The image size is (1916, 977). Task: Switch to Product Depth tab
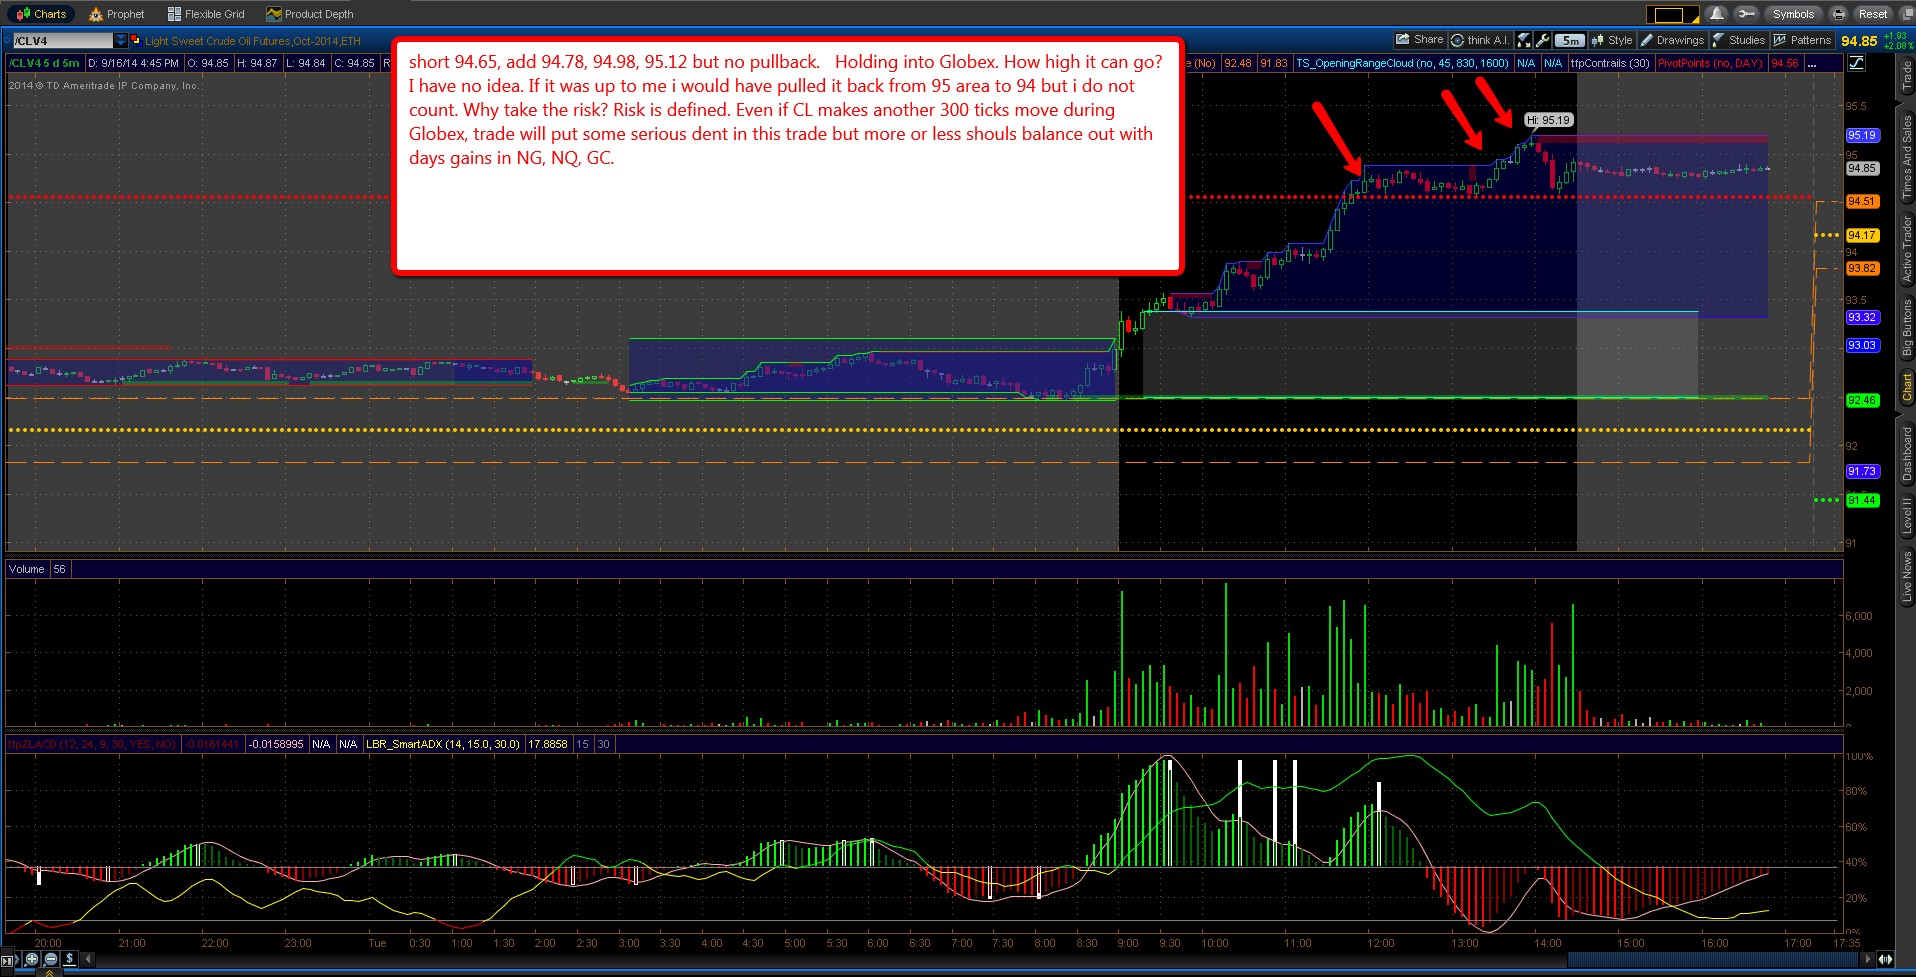click(310, 14)
